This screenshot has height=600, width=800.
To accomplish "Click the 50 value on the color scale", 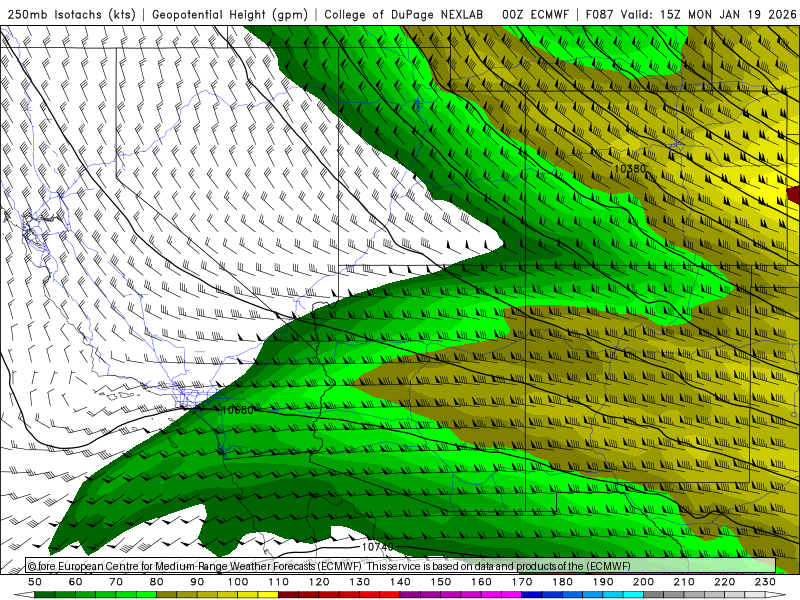I will [x=35, y=582].
